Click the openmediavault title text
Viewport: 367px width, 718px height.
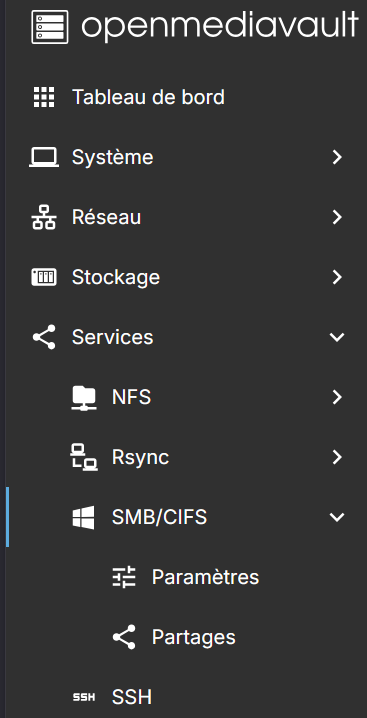(x=220, y=26)
